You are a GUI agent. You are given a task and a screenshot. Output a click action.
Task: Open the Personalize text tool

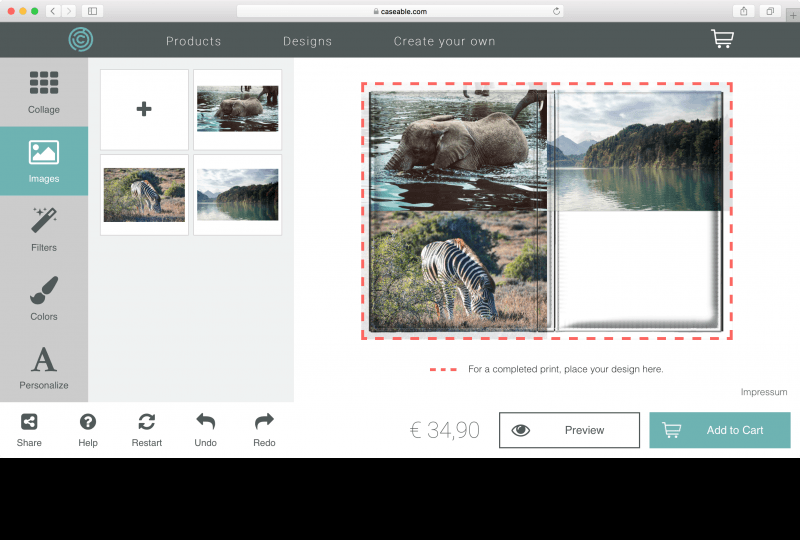[44, 367]
